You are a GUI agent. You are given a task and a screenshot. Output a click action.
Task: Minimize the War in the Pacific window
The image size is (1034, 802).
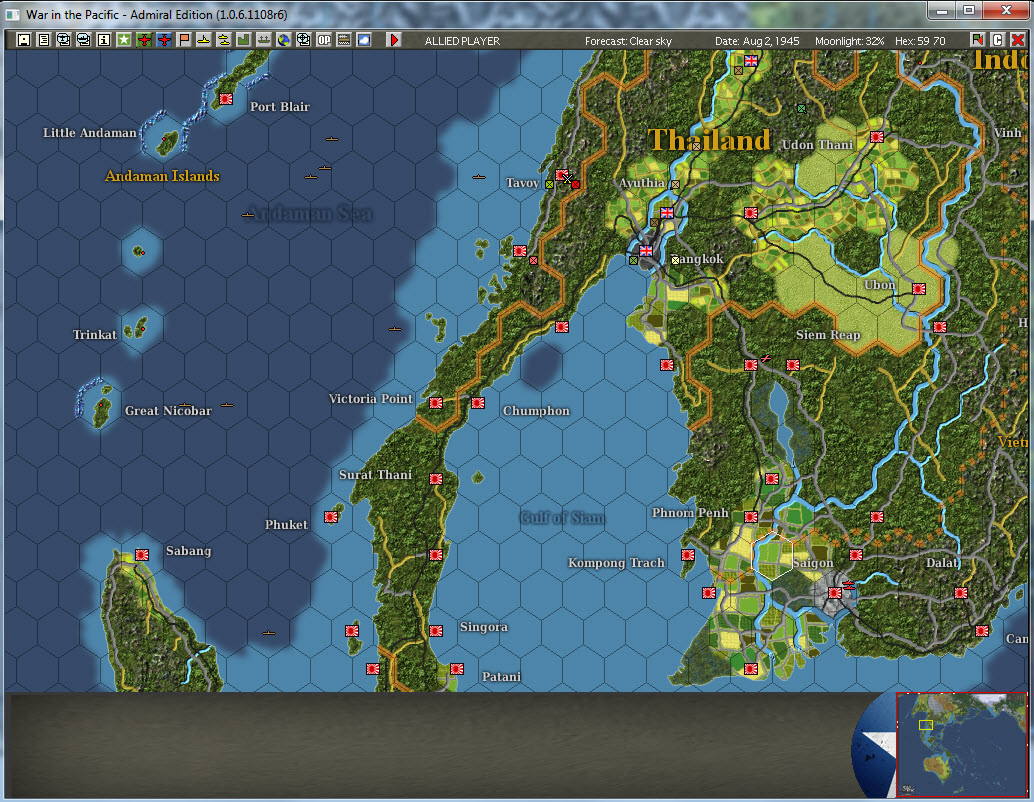point(942,11)
